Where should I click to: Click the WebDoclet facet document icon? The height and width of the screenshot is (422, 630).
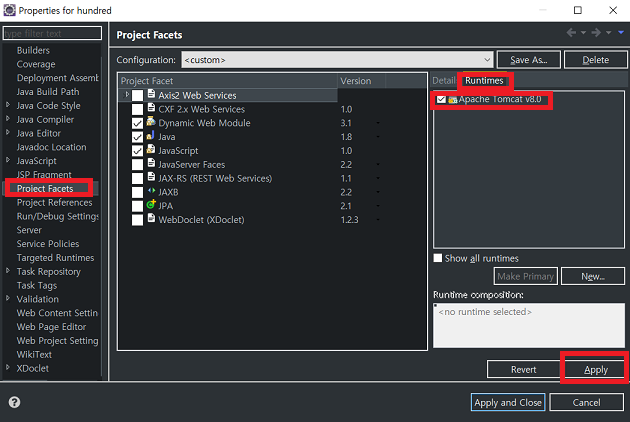click(x=151, y=218)
